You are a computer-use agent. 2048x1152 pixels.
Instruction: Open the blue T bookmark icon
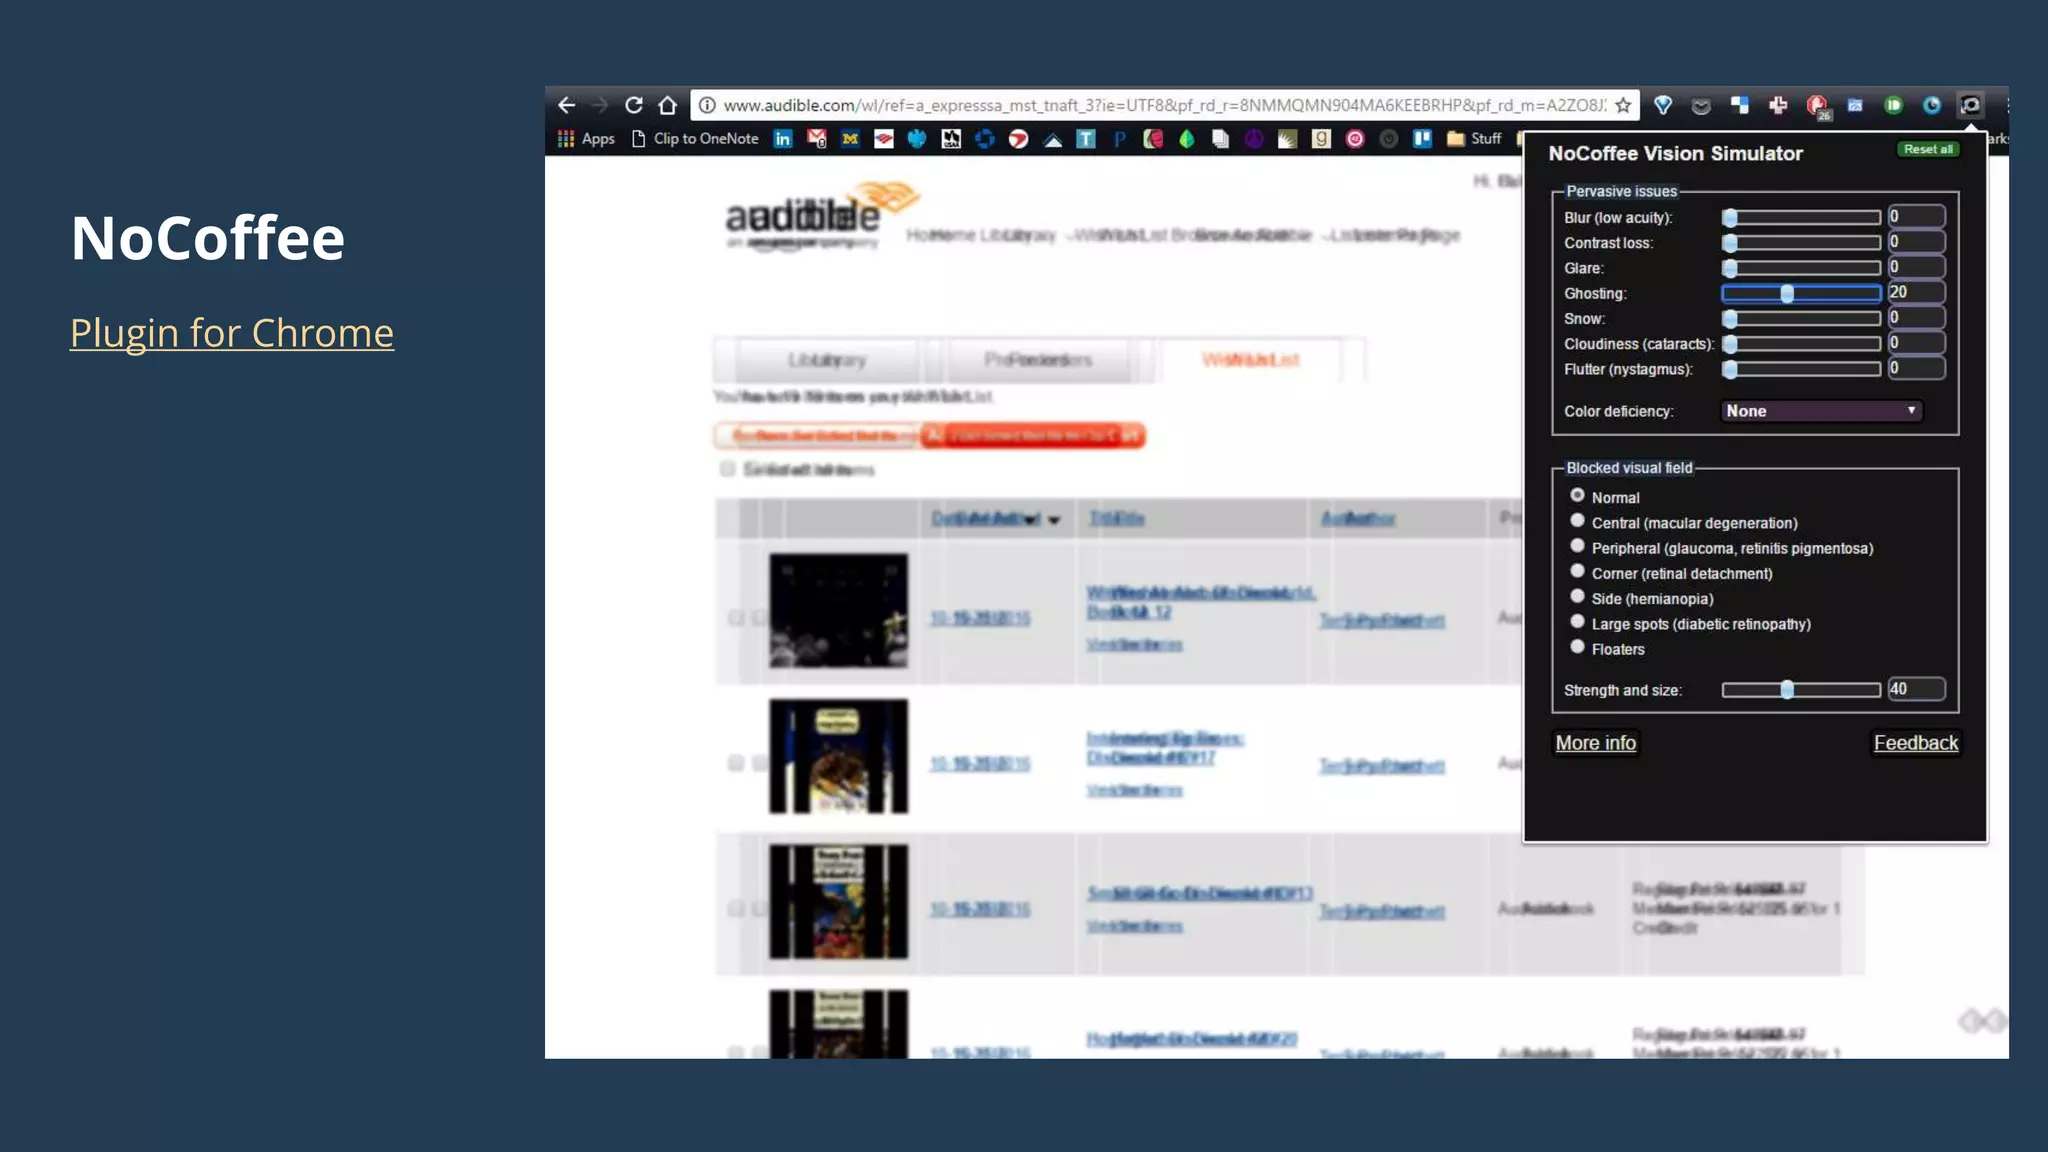click(1086, 139)
